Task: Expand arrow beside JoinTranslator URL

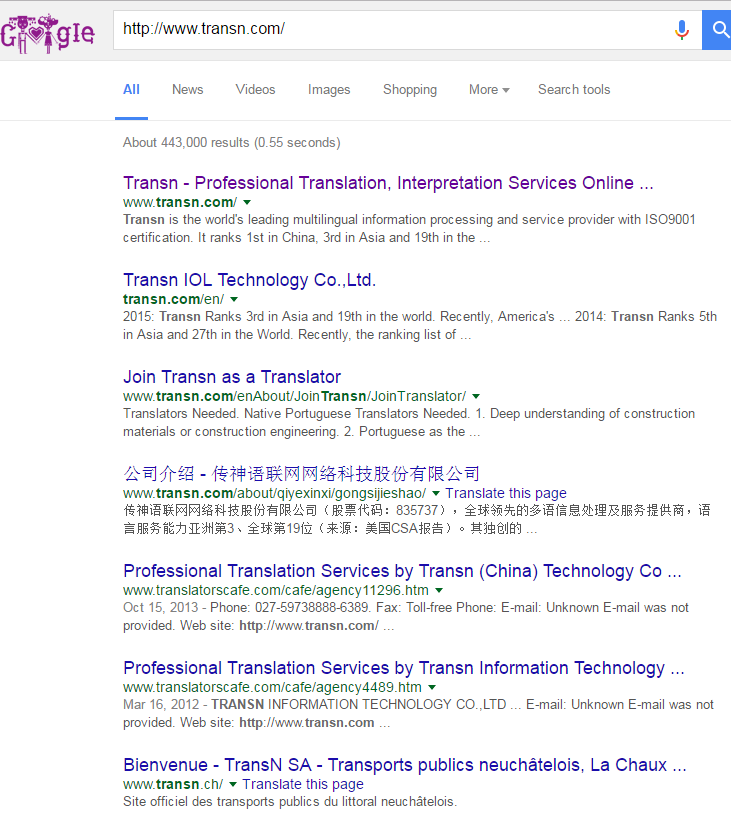Action: (x=476, y=396)
